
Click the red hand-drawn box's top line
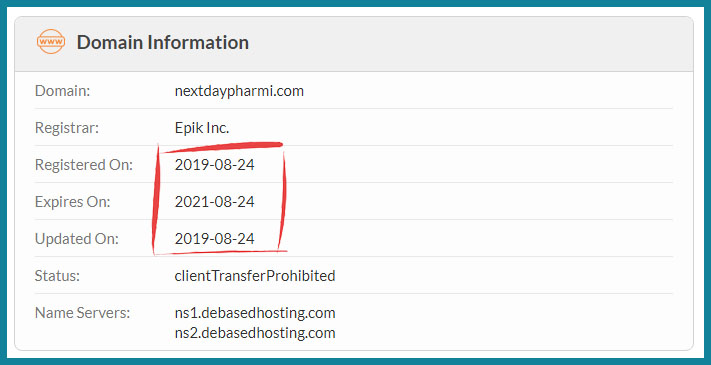click(222, 147)
